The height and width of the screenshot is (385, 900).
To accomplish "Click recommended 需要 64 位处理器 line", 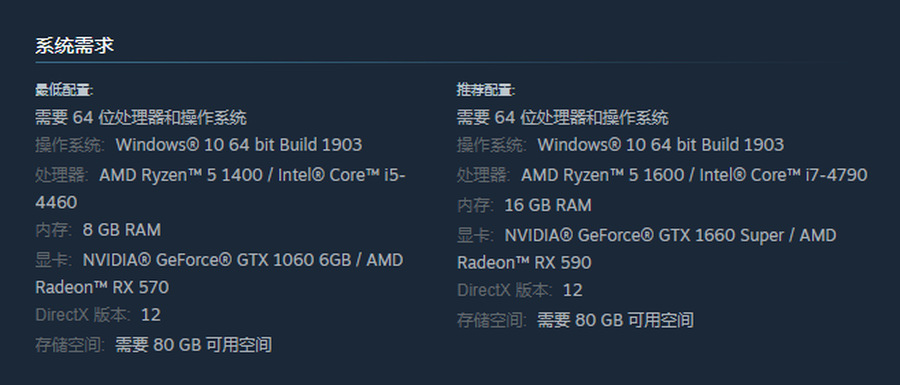I will tap(562, 118).
